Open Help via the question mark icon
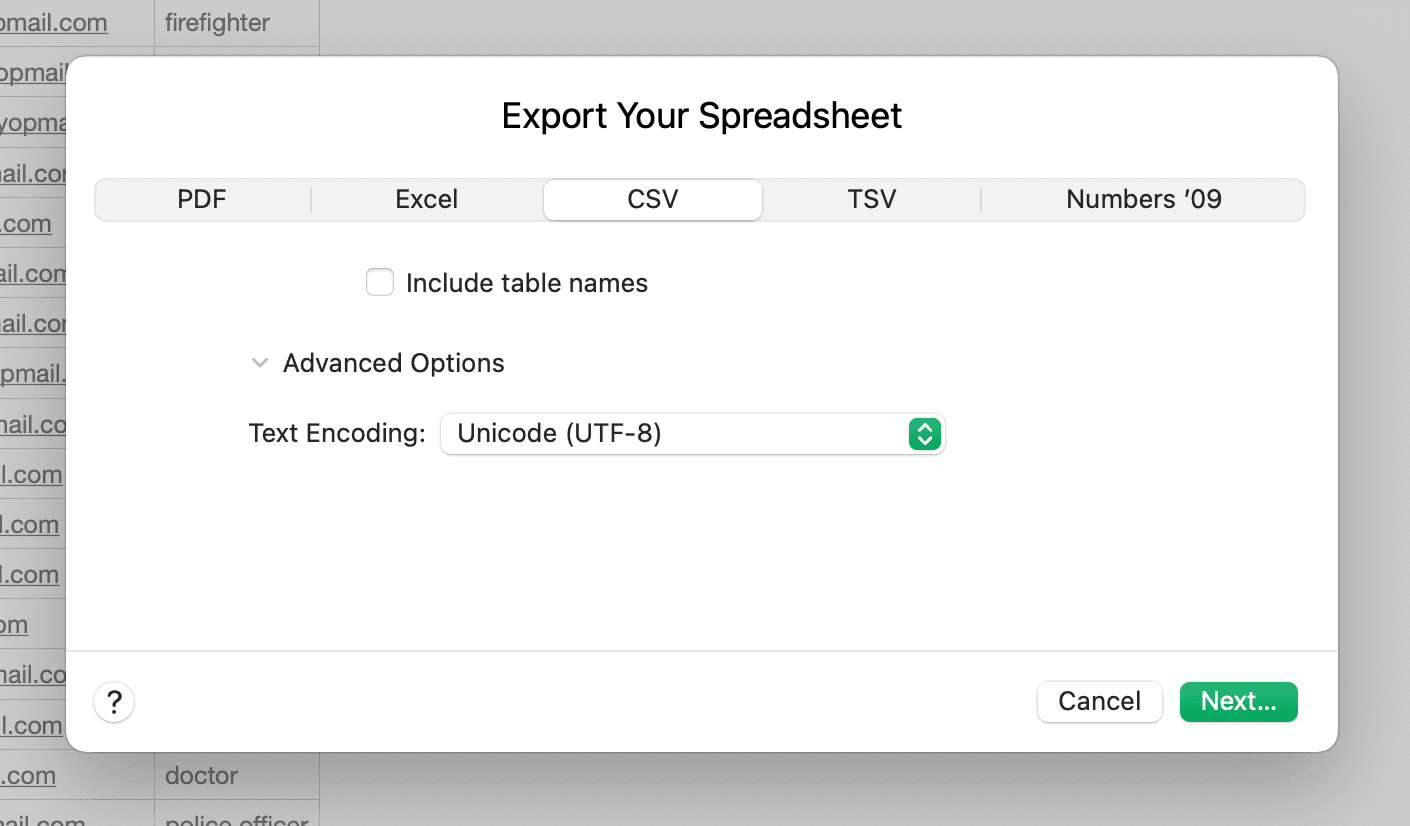The height and width of the screenshot is (826, 1410). point(113,702)
